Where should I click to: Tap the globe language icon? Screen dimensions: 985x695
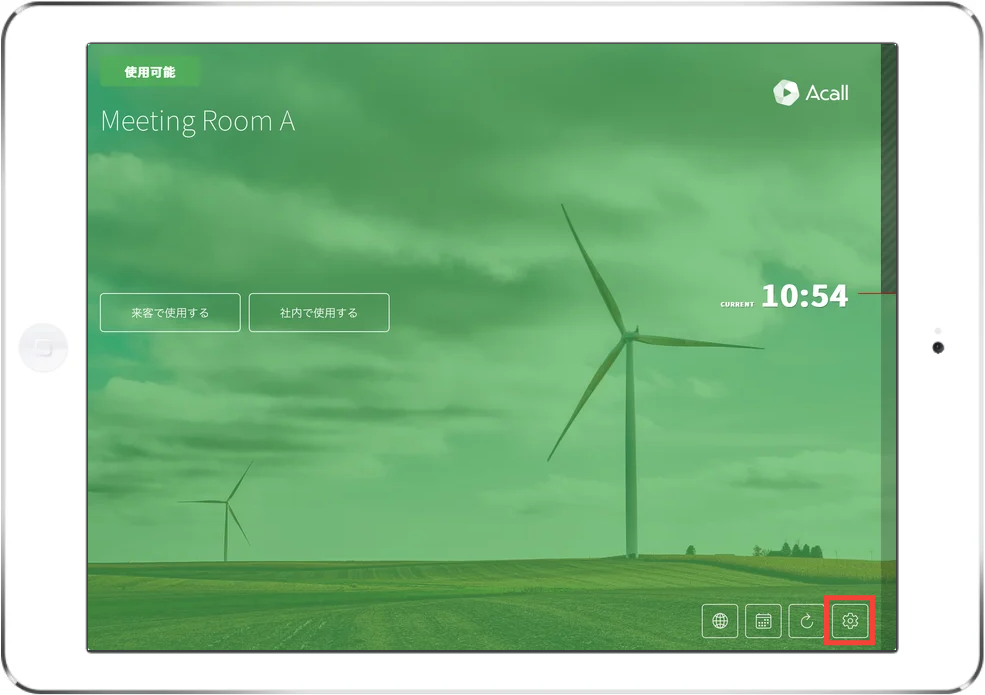720,621
